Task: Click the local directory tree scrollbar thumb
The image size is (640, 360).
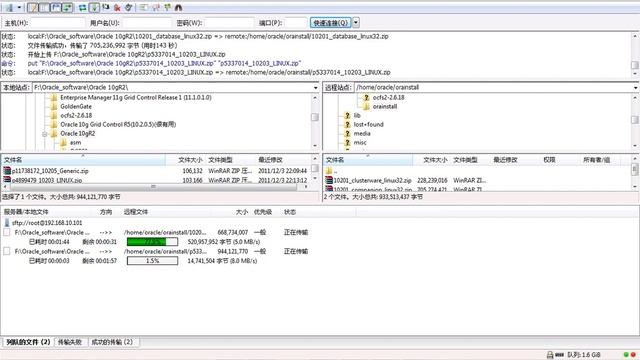Action: coord(315,117)
